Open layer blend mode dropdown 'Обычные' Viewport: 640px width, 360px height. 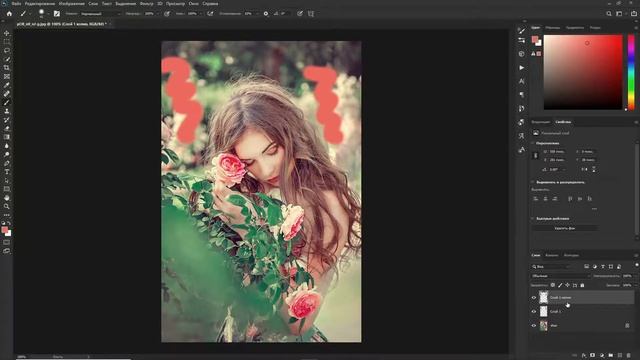[x=561, y=276]
